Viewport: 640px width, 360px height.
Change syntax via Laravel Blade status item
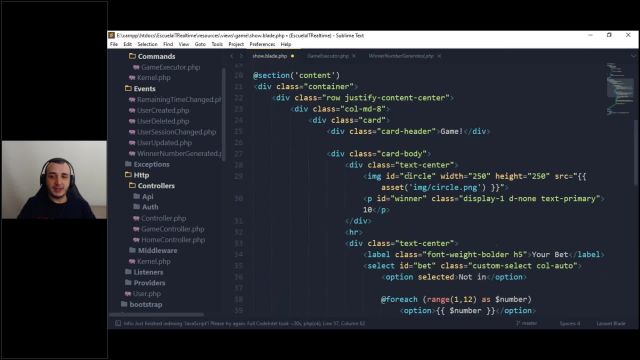(x=611, y=323)
